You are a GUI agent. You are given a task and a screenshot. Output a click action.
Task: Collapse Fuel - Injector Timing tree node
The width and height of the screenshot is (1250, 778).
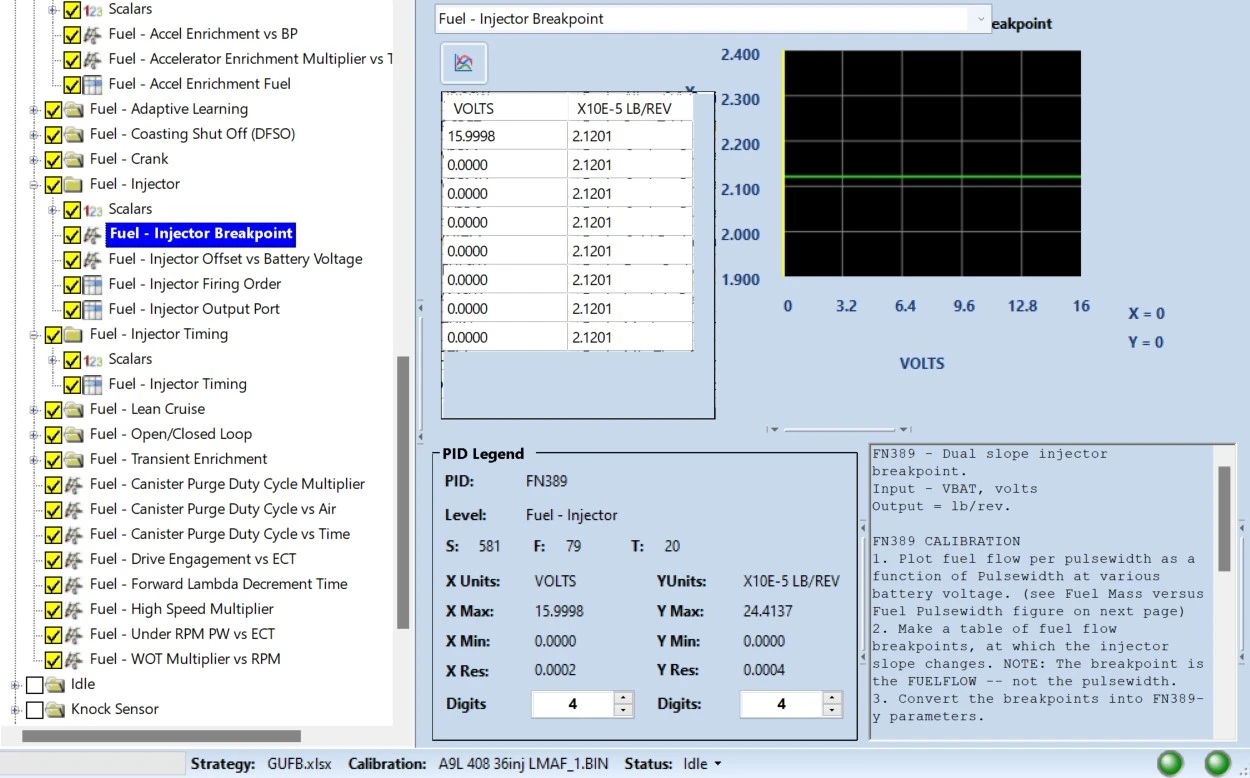click(35, 334)
